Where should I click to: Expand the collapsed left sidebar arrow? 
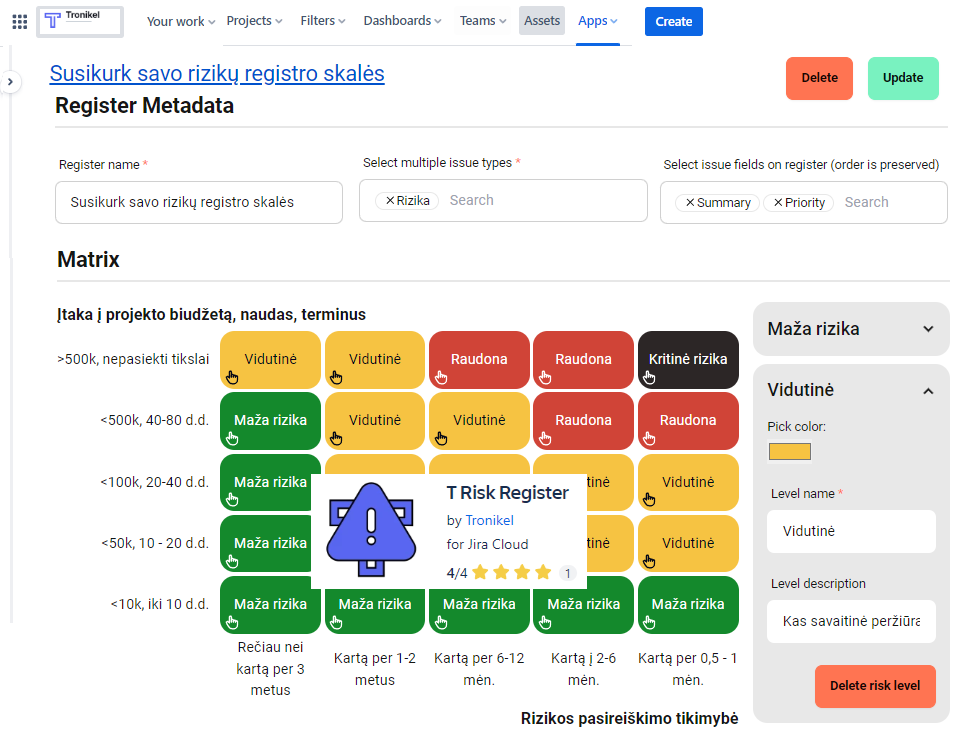pyautogui.click(x=10, y=82)
